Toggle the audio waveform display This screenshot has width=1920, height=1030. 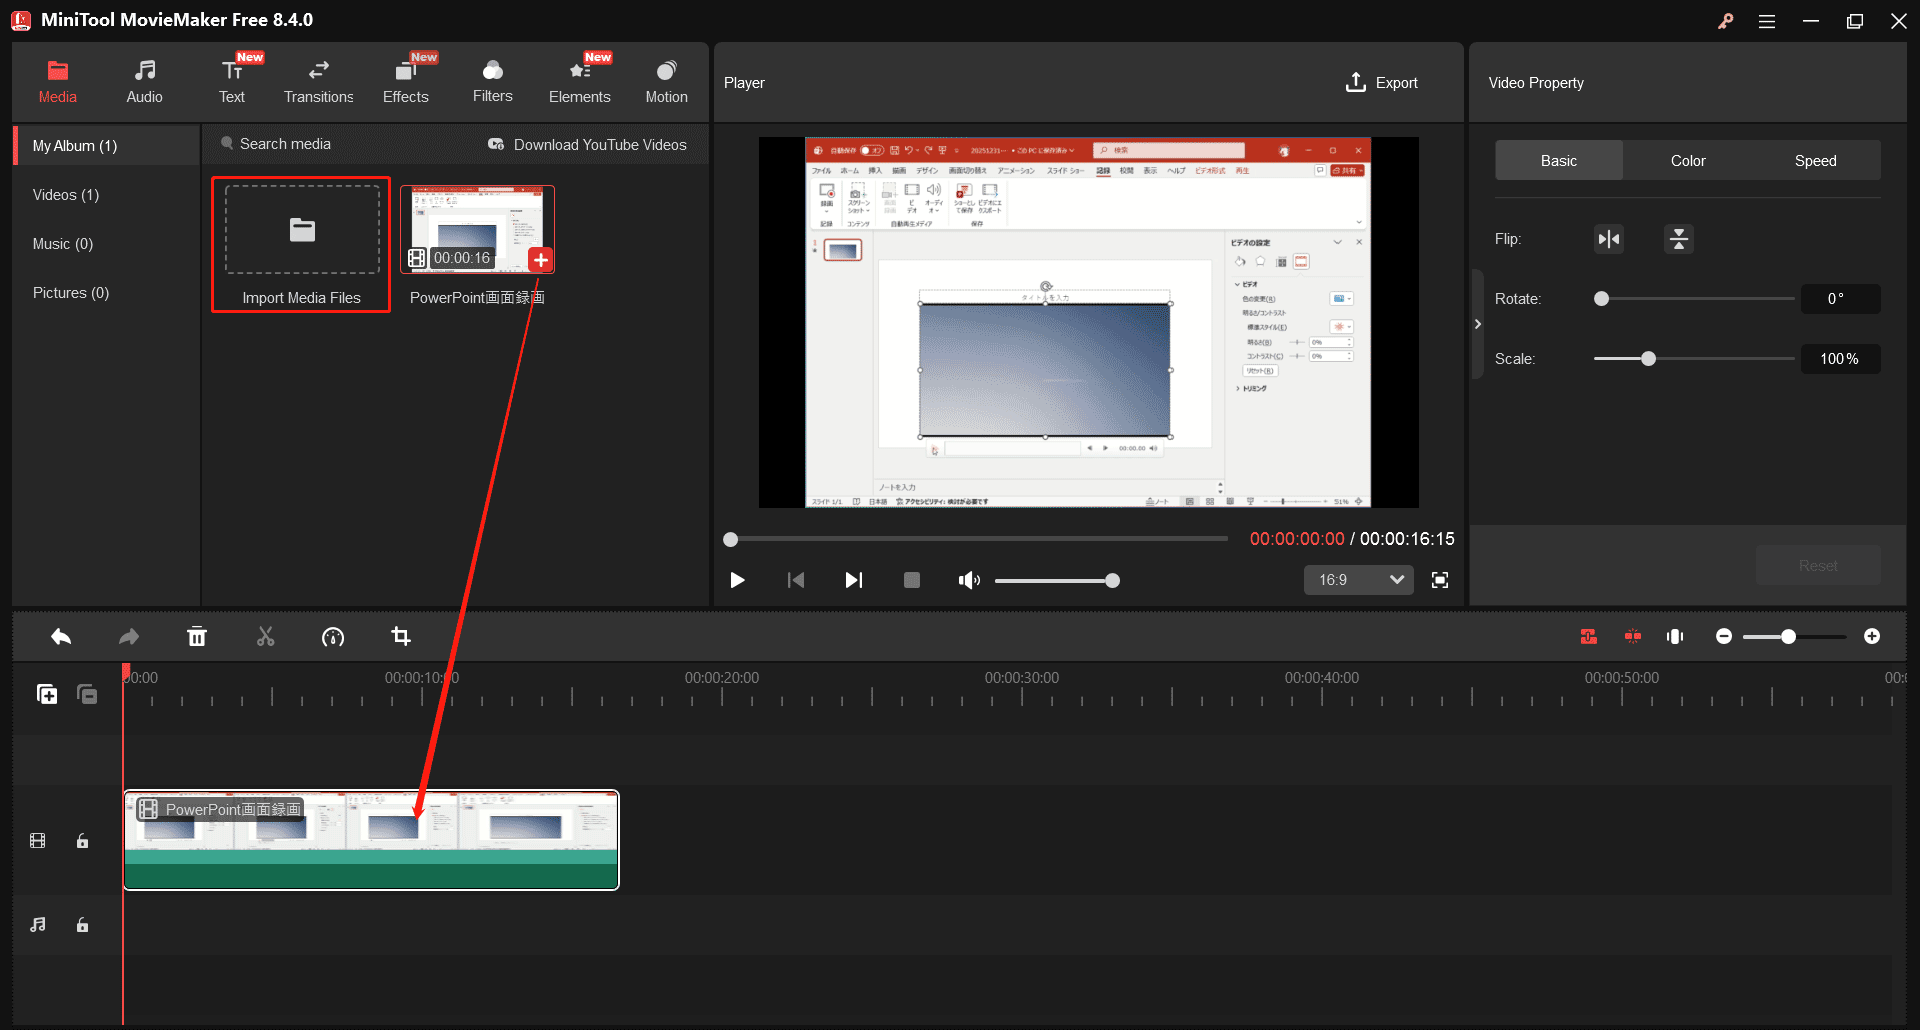pos(1675,636)
